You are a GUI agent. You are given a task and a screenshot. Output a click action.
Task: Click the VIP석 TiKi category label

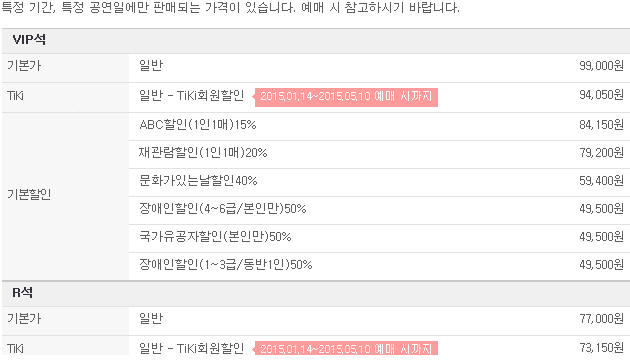click(x=15, y=96)
